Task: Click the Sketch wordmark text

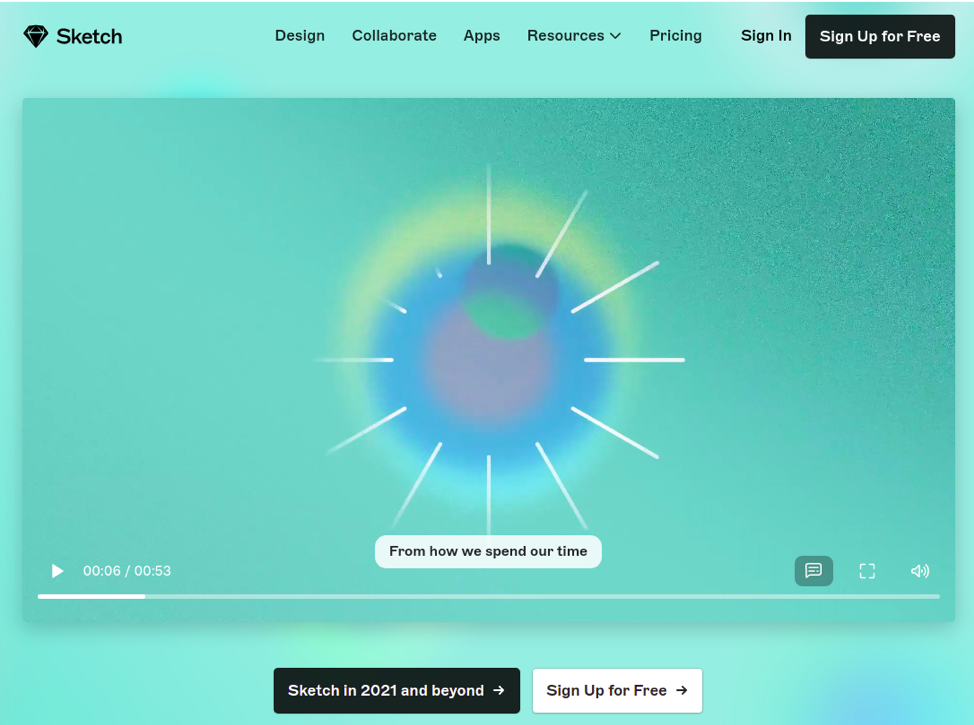Action: (x=89, y=37)
